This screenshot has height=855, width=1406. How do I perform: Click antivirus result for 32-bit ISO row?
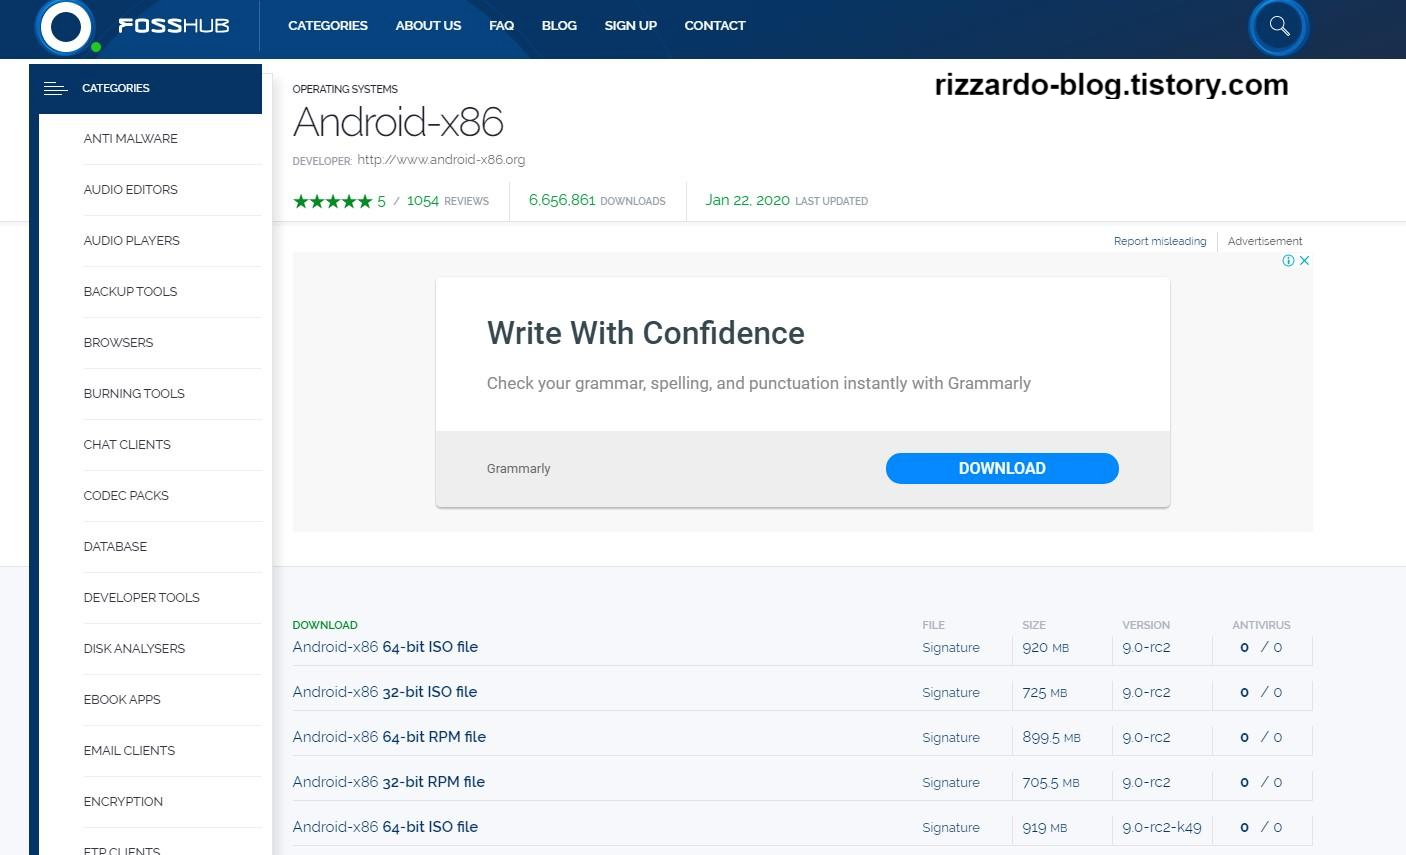click(1261, 693)
